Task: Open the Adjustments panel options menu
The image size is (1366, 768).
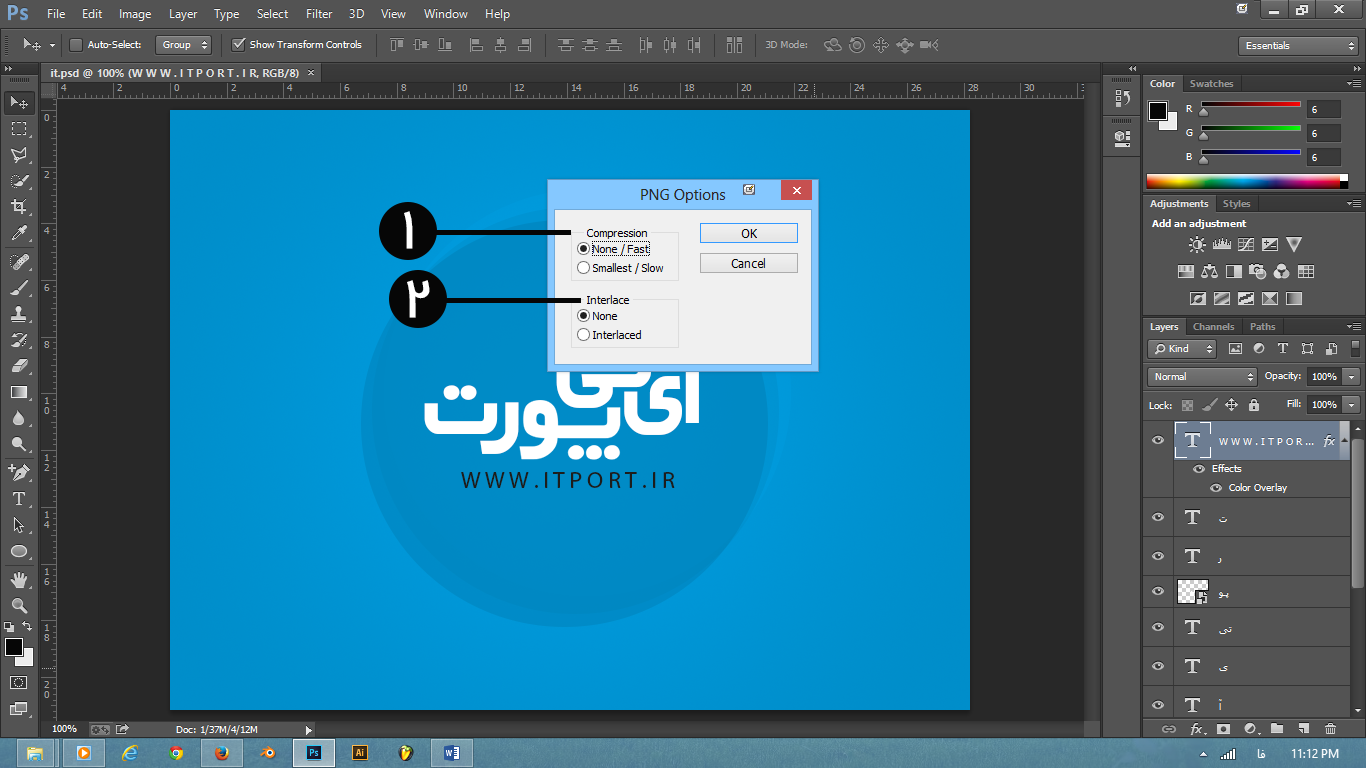Action: click(x=1354, y=204)
